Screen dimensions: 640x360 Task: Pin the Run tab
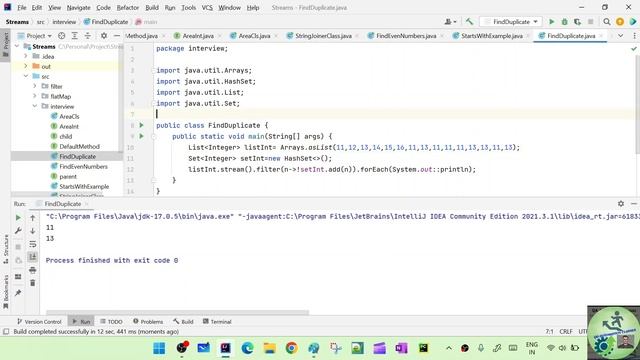click(x=18, y=293)
